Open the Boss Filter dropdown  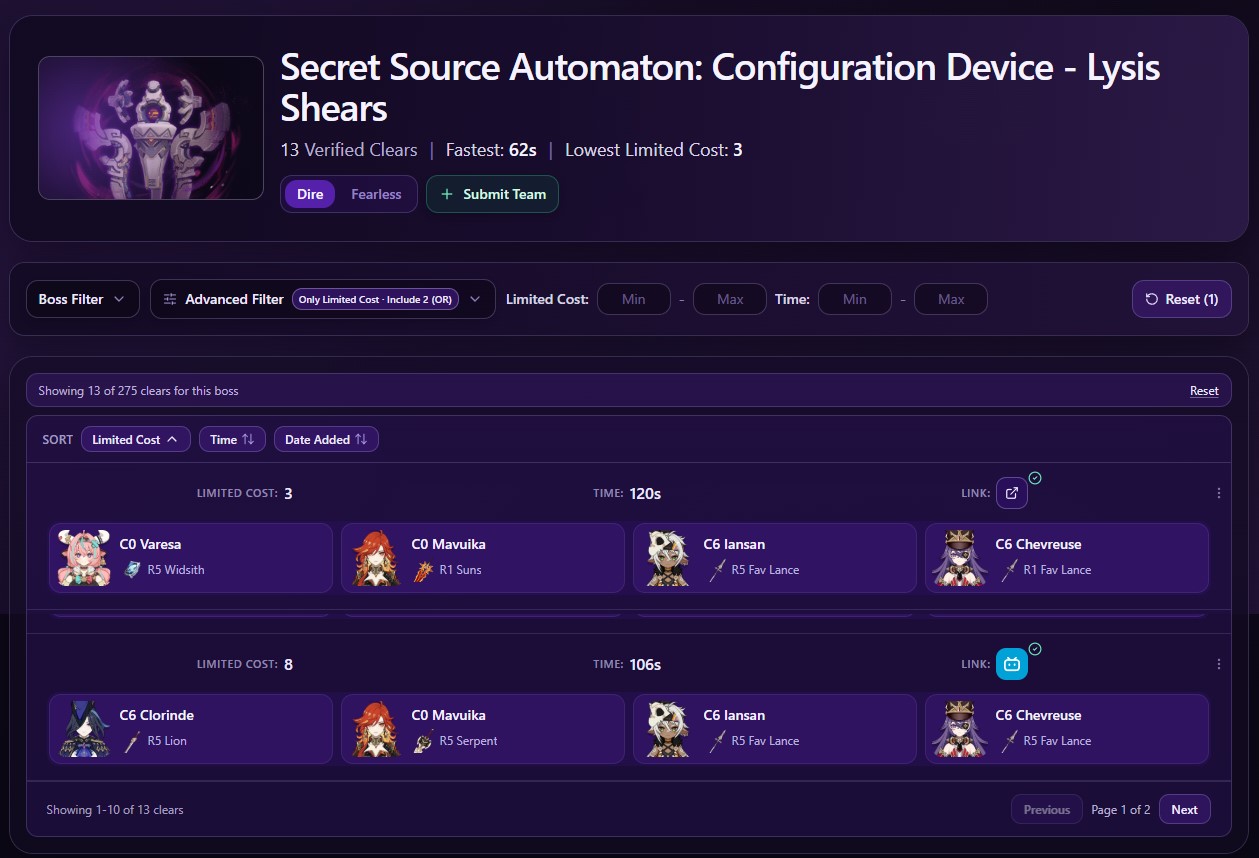tap(82, 299)
